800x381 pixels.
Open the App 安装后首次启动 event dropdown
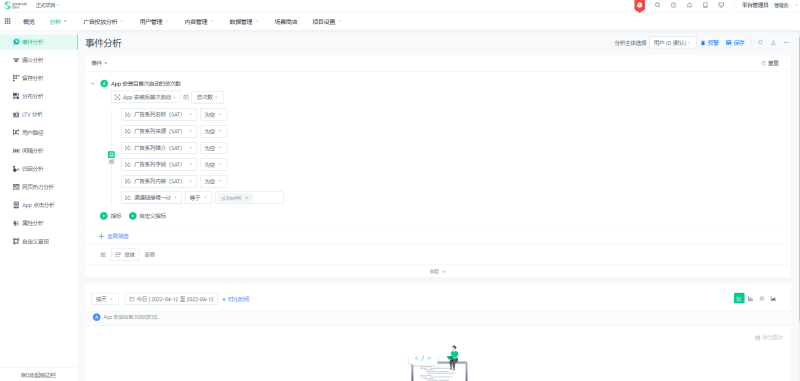(x=146, y=97)
